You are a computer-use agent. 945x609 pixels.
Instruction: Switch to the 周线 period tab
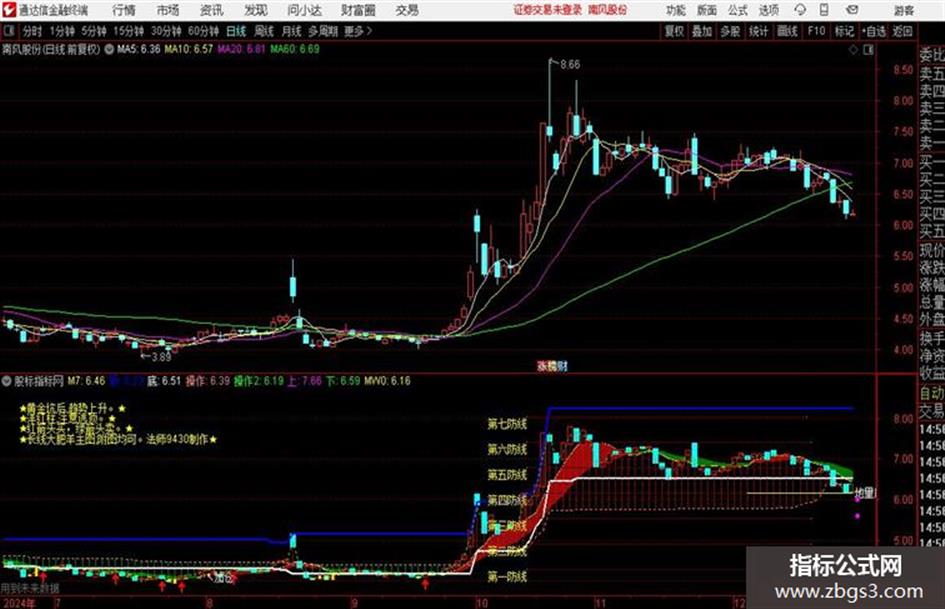(264, 31)
